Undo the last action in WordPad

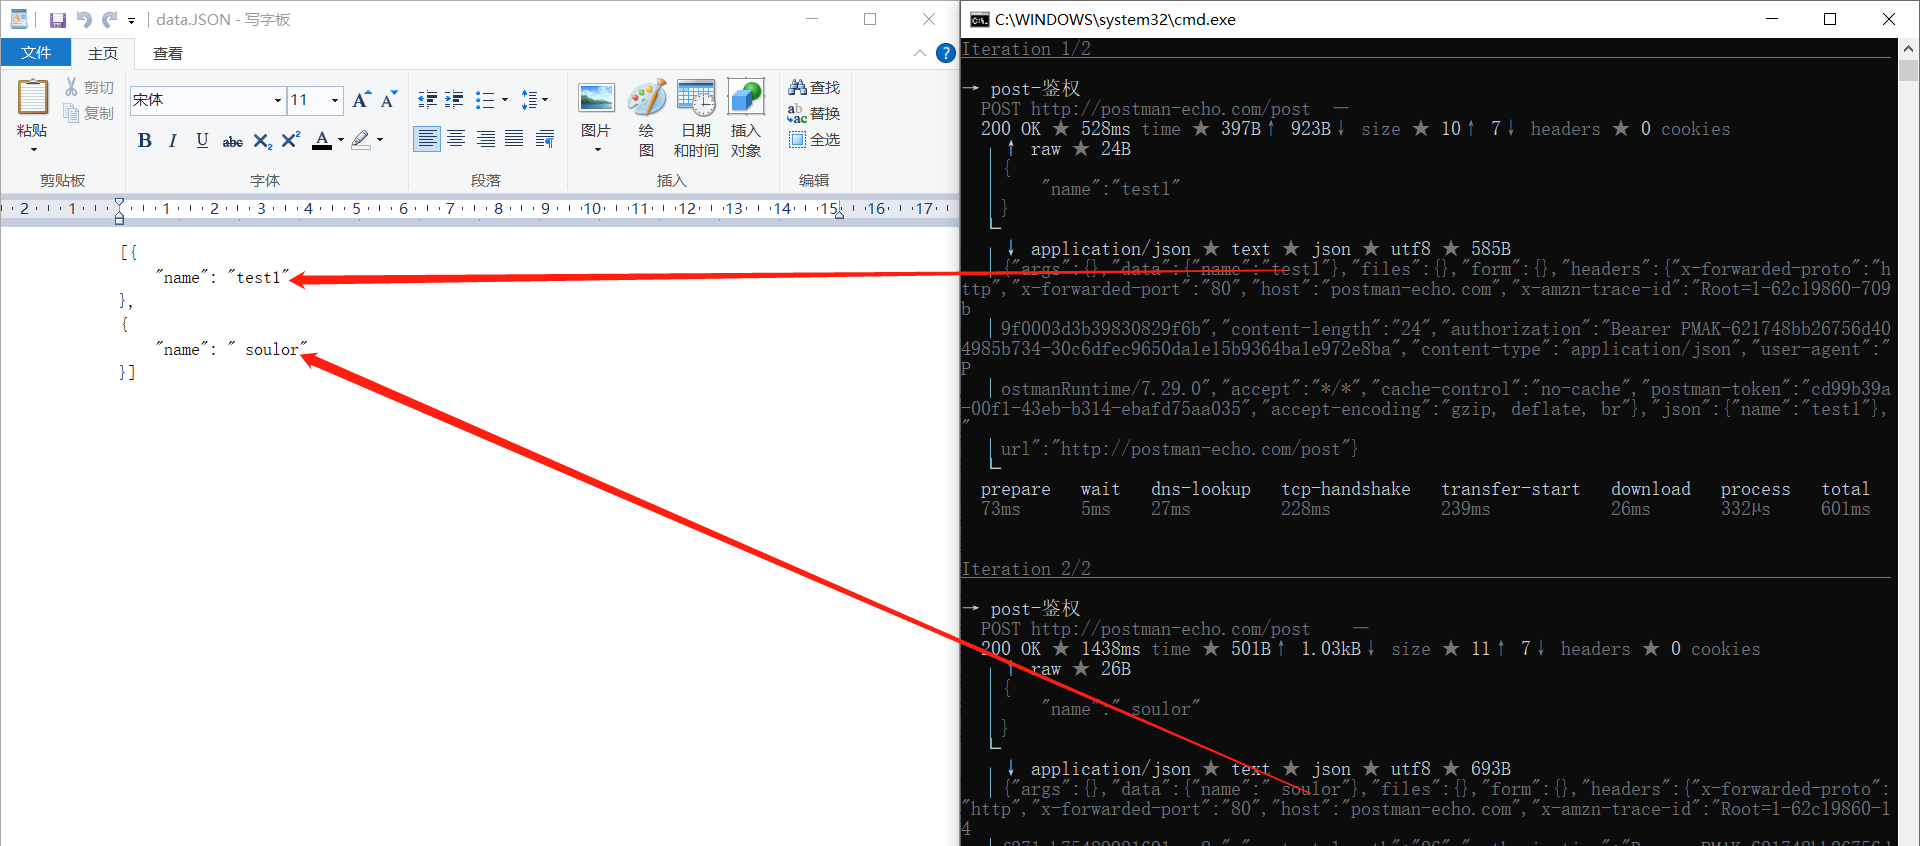pos(84,19)
